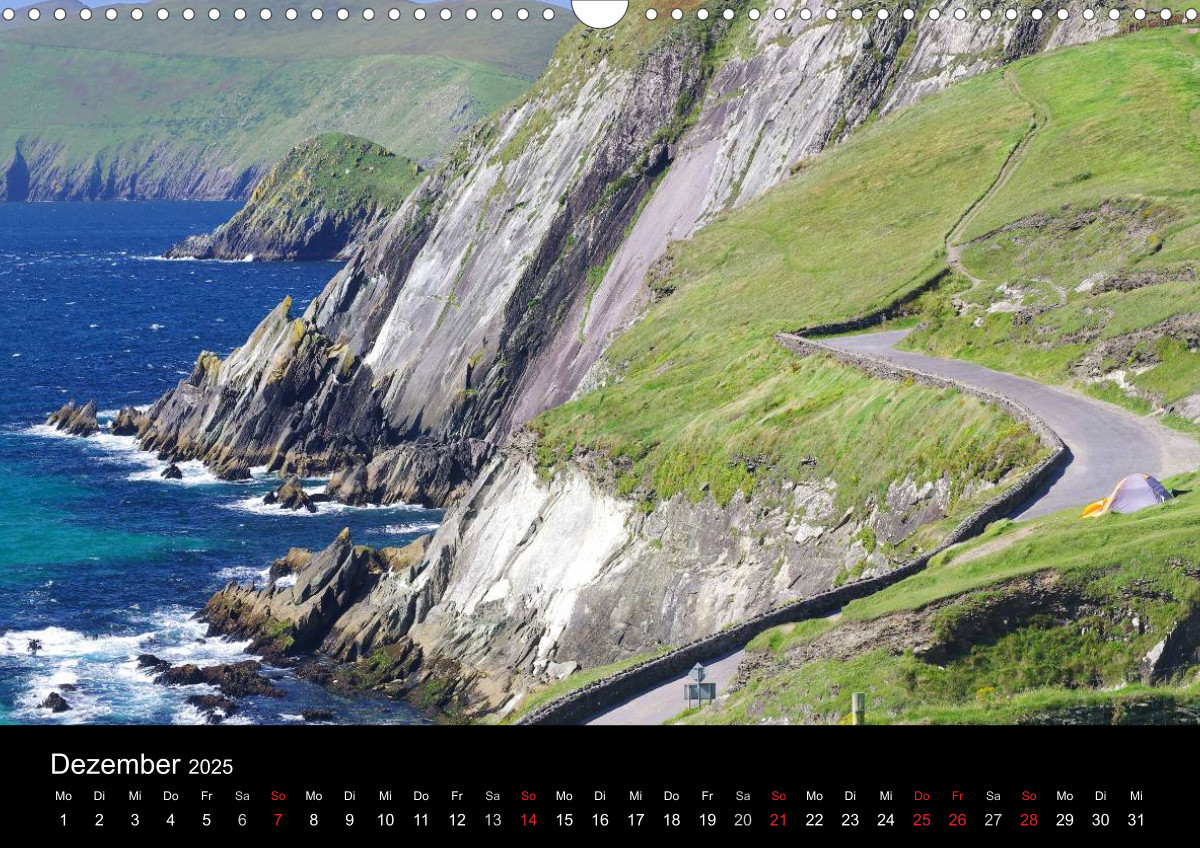The image size is (1200, 848).
Task: Select the grey Saturday date 6
Action: [242, 820]
